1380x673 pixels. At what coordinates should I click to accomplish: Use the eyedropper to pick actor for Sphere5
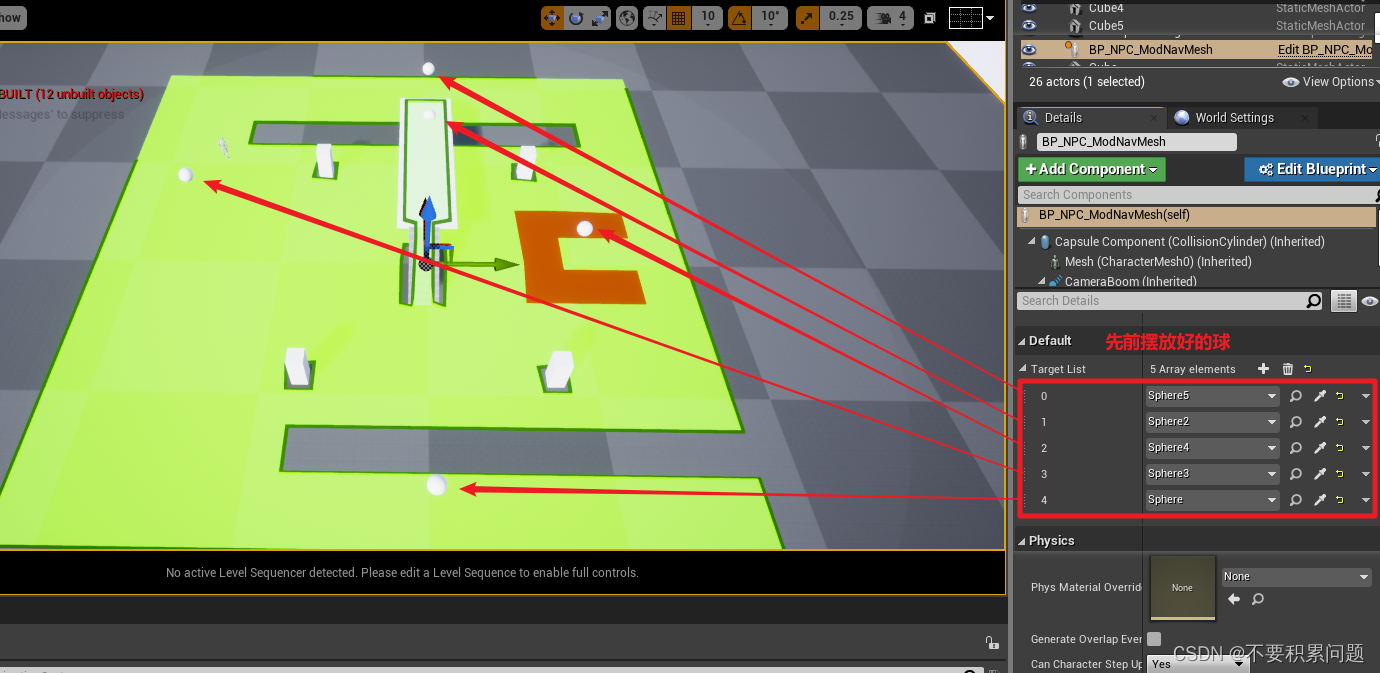[1319, 395]
